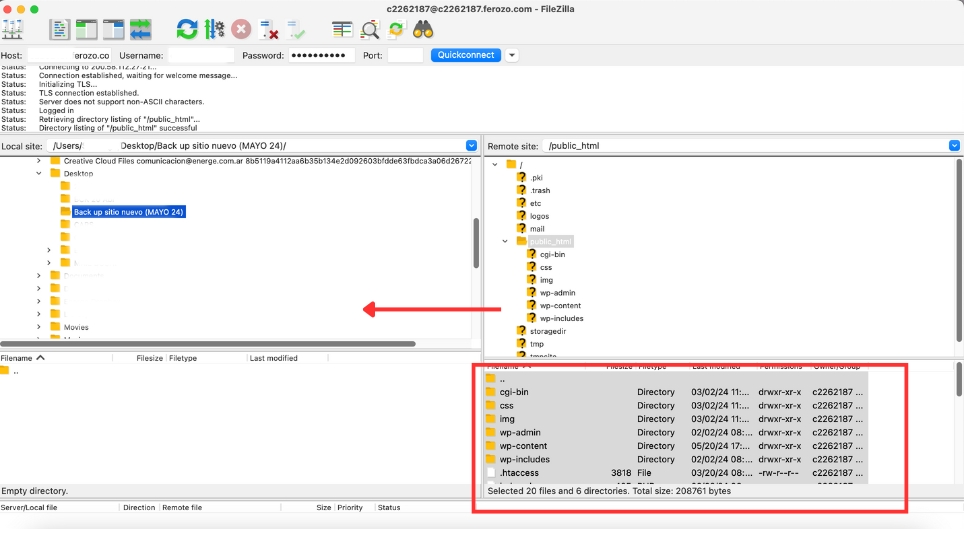The width and height of the screenshot is (964, 555).
Task: Open the Quickconnect history dropdown arrow
Action: (512, 55)
